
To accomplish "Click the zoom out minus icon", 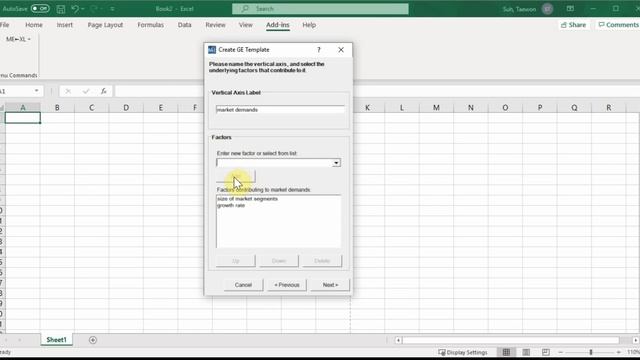I will click(x=560, y=352).
